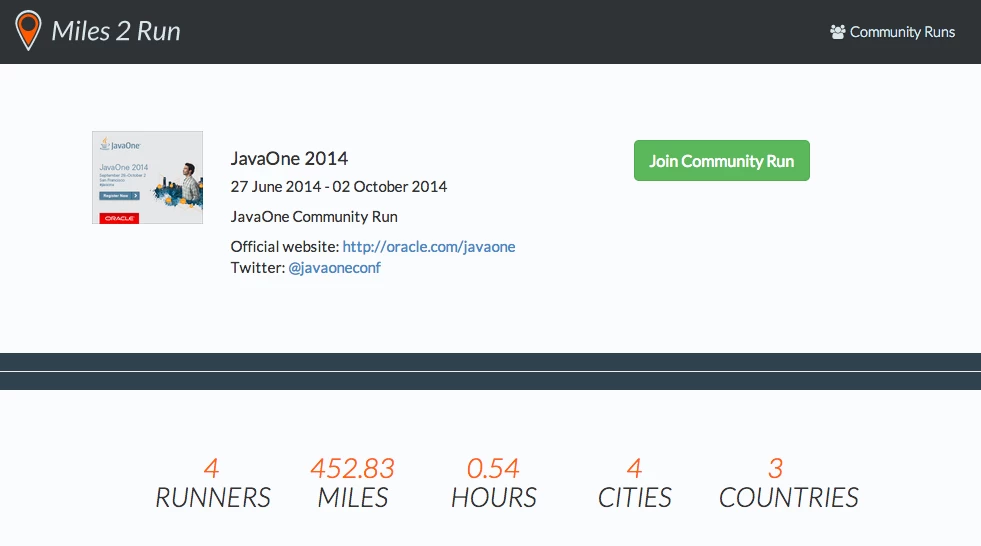Click the 4 RUNNERS statistic
This screenshot has height=546, width=981.
click(x=213, y=483)
